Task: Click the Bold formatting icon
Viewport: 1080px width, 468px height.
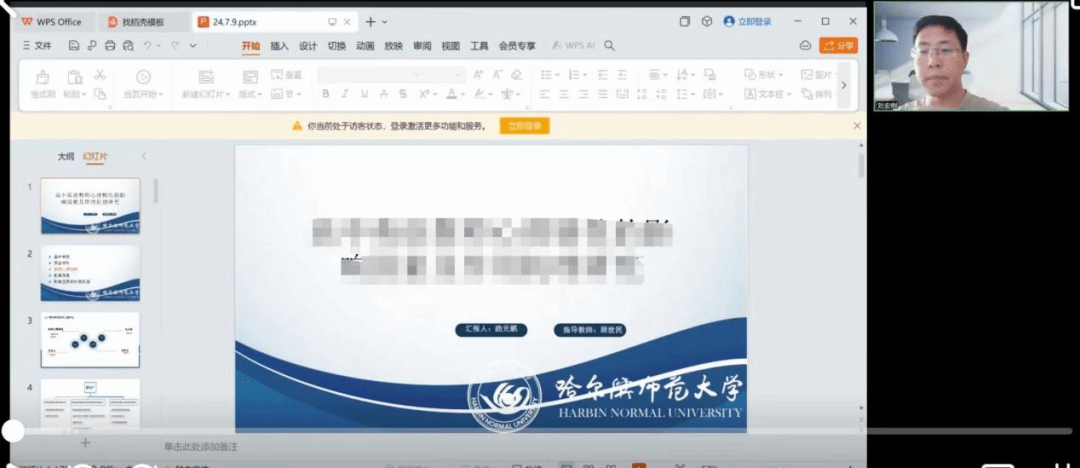Action: coord(325,94)
